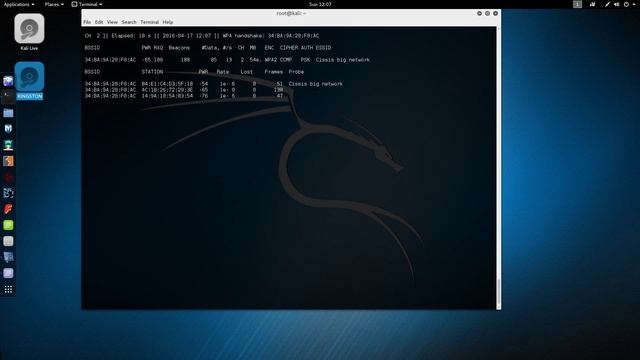640x360 pixels.
Task: Launch the red F Faraday dock icon
Action: 8,209
